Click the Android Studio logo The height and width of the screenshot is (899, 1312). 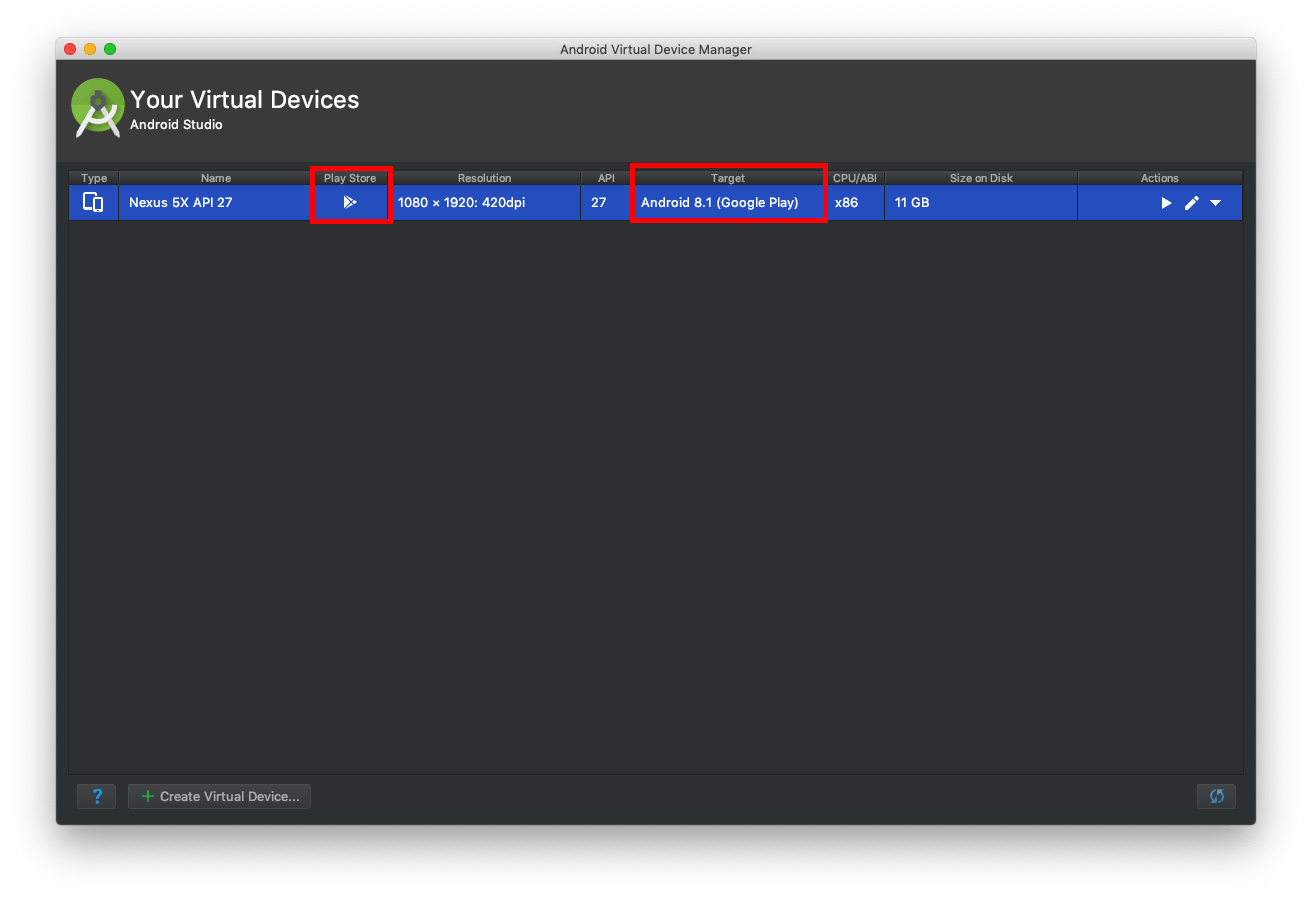pyautogui.click(x=97, y=108)
